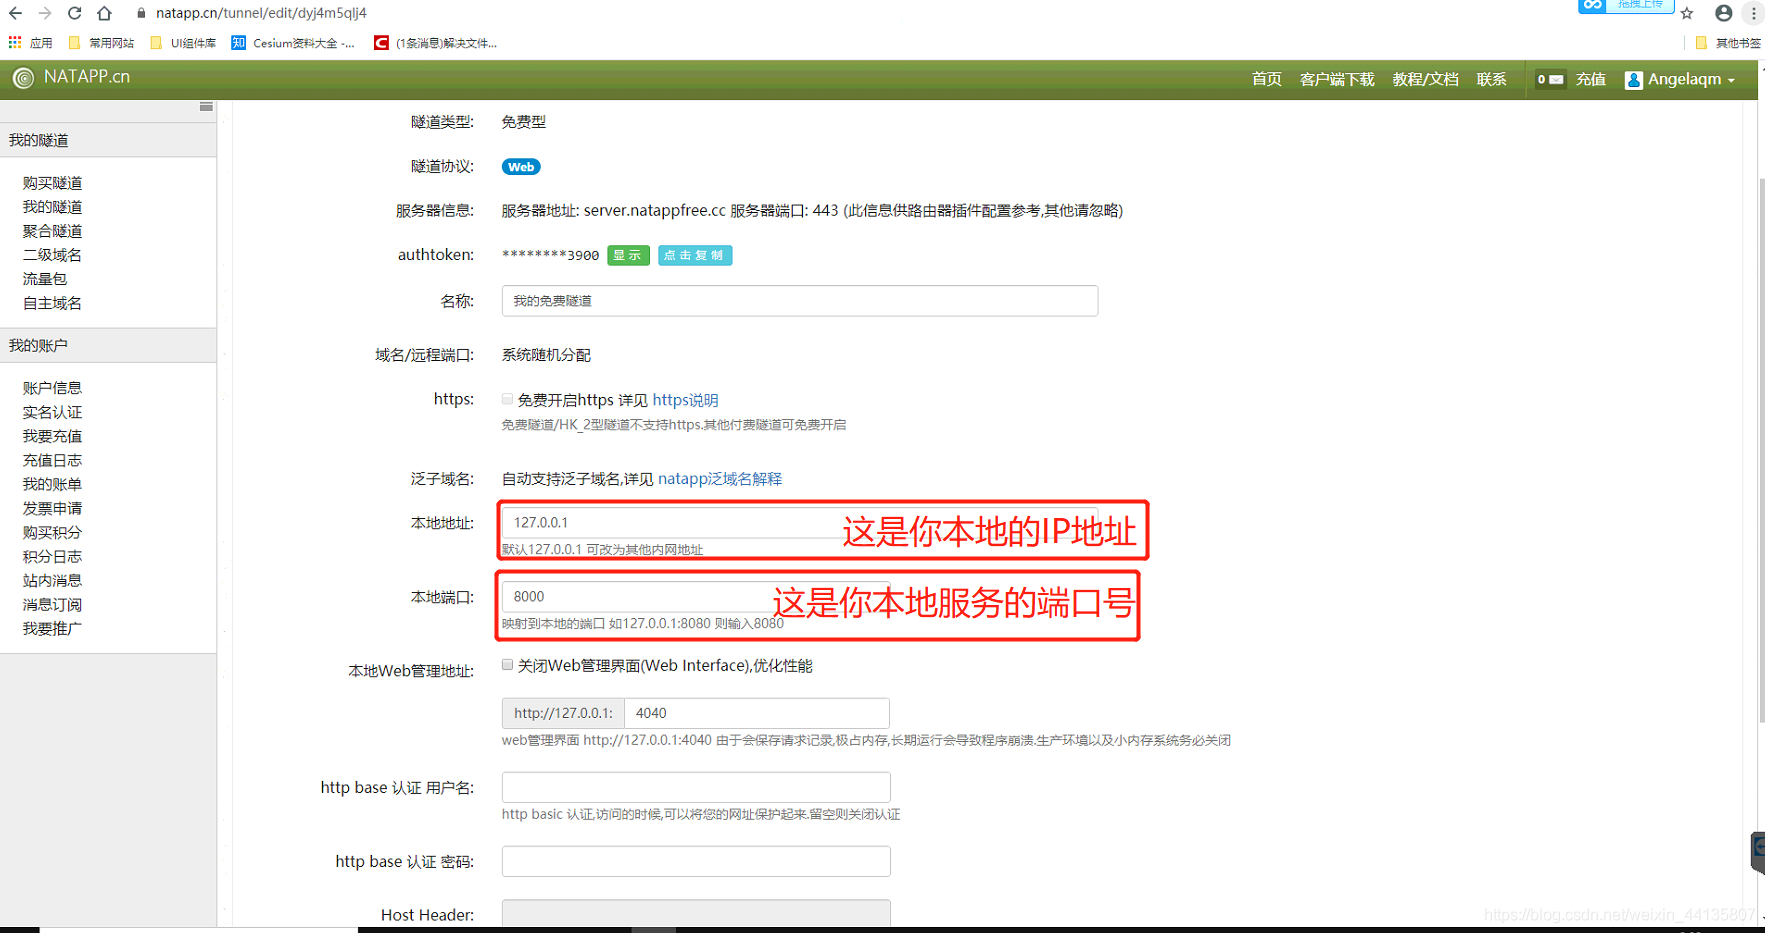Click the message envelope counter icon

(1550, 79)
